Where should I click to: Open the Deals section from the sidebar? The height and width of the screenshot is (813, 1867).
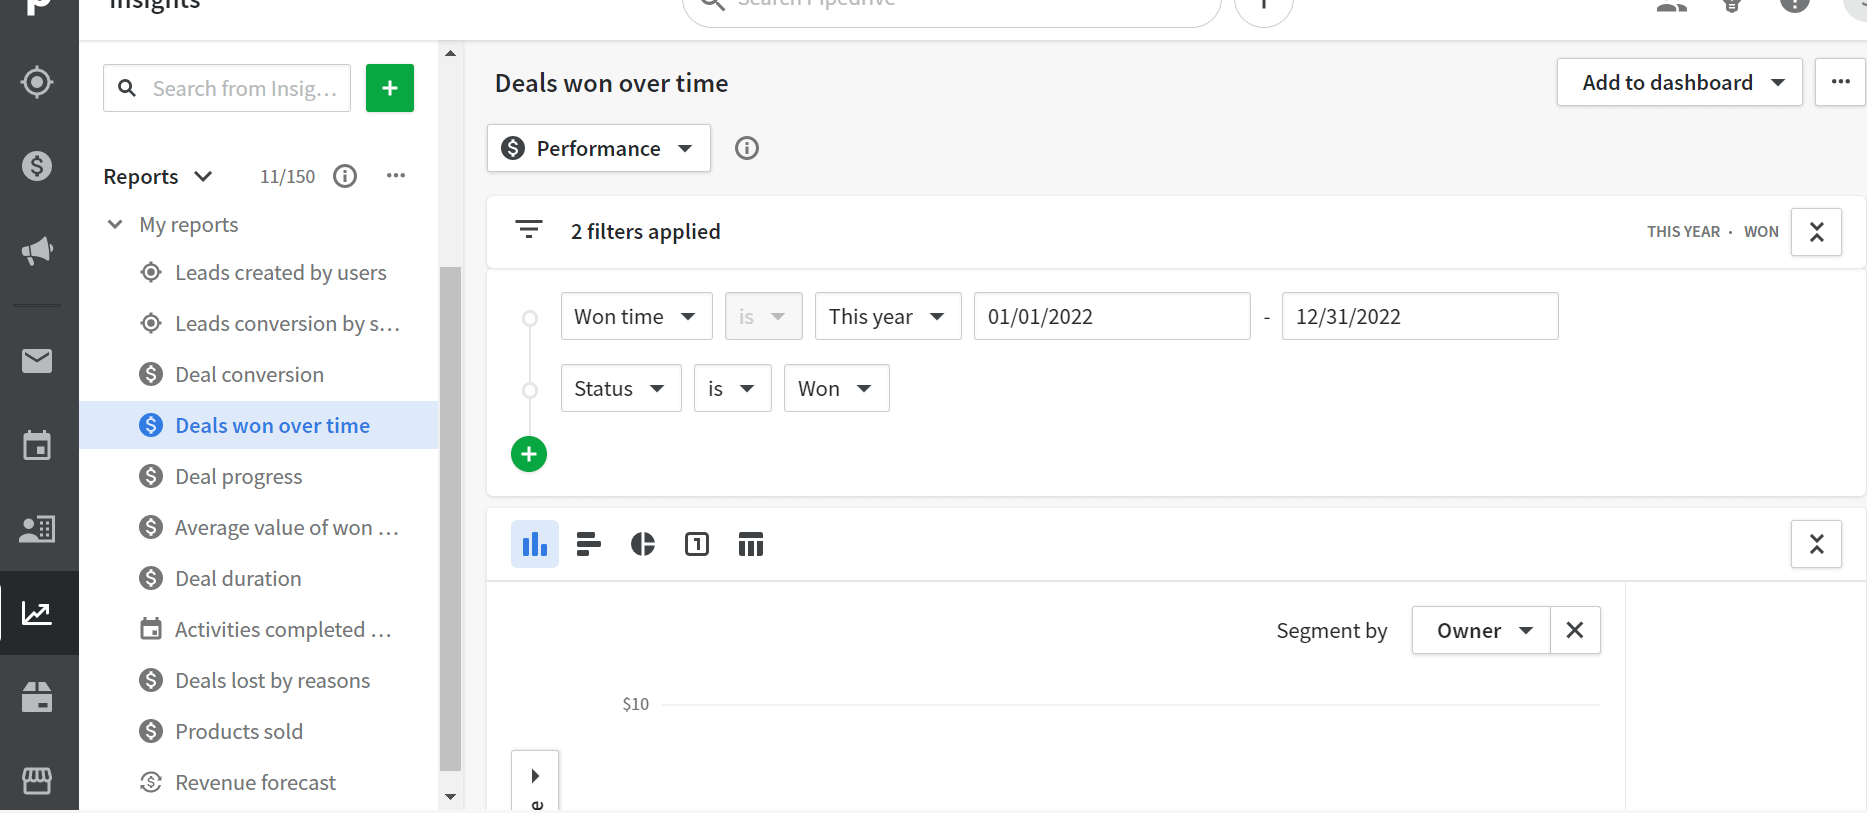(38, 166)
